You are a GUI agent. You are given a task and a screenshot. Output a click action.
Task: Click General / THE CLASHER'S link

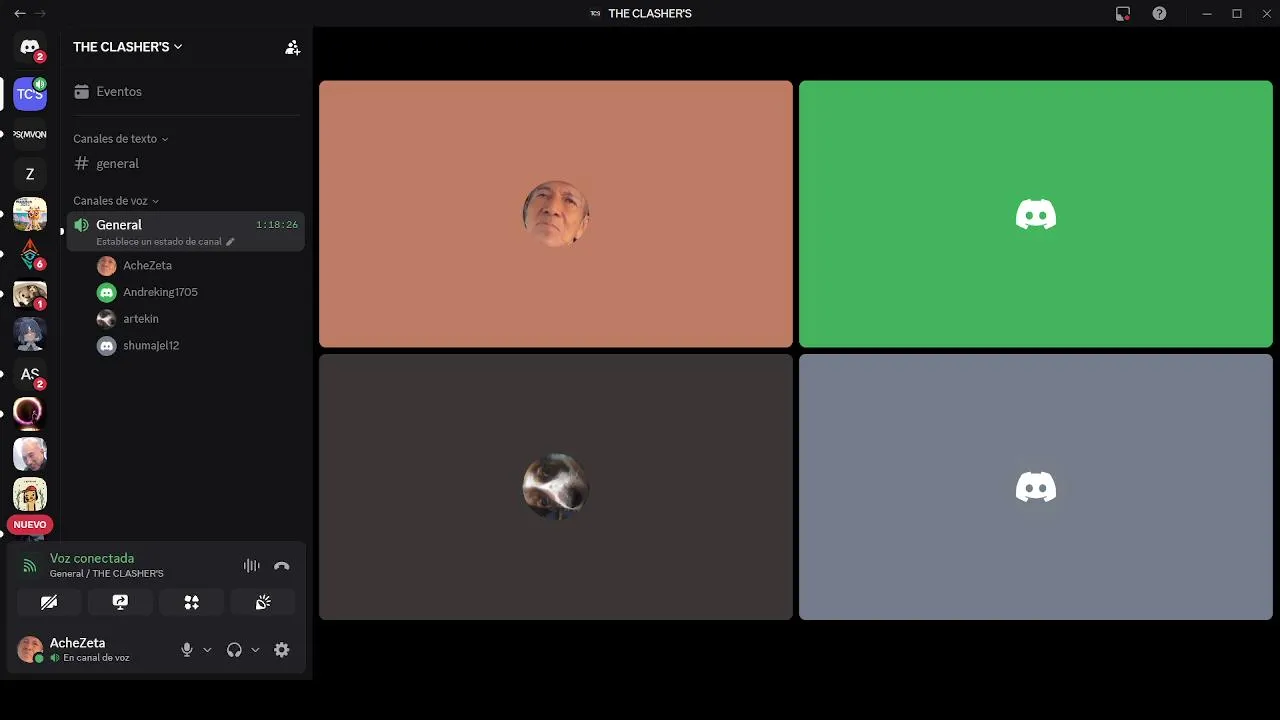[107, 574]
